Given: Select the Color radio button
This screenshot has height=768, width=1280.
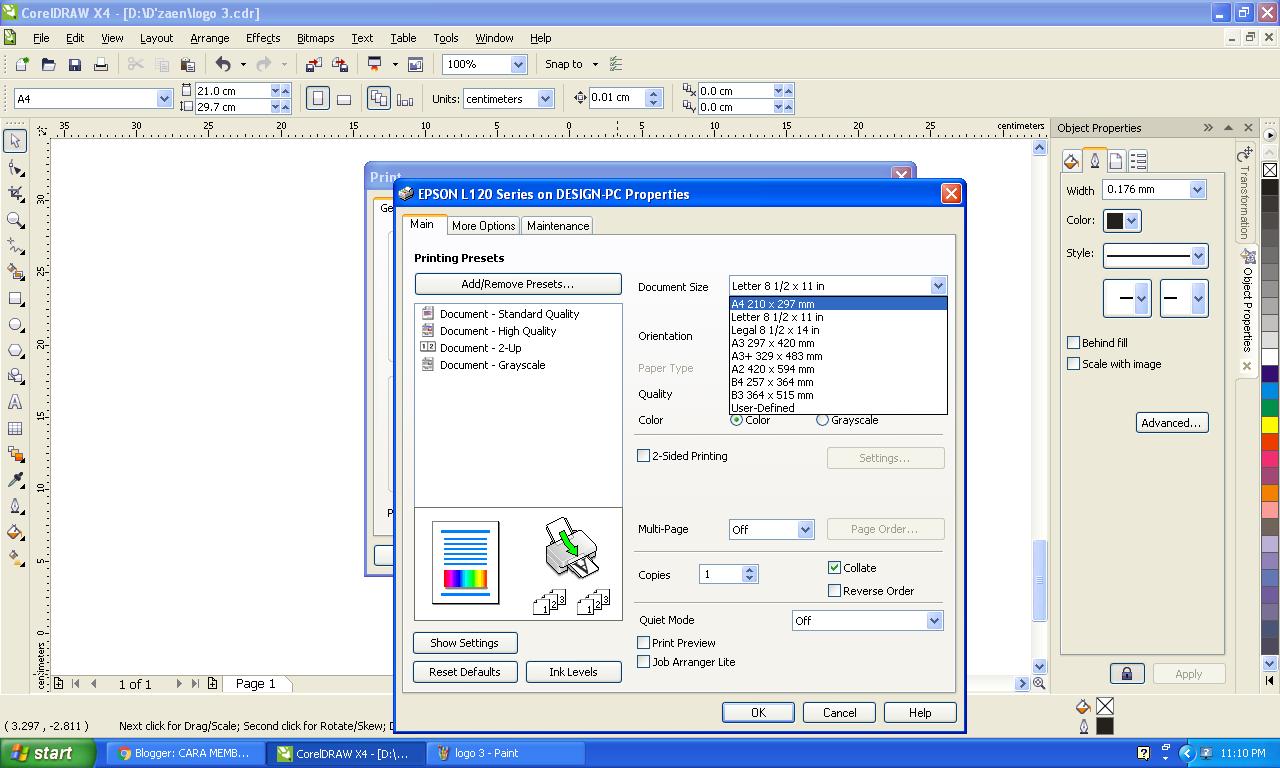Looking at the screenshot, I should tap(737, 420).
